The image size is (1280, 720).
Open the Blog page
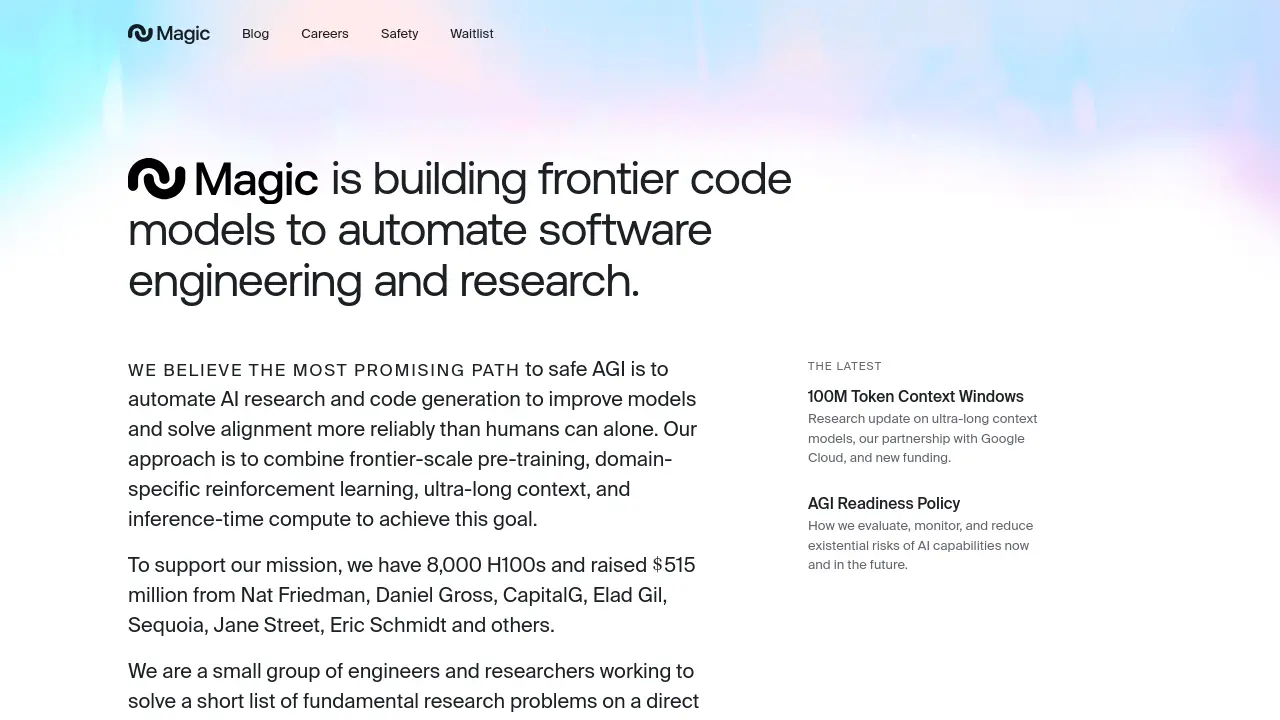click(x=255, y=34)
